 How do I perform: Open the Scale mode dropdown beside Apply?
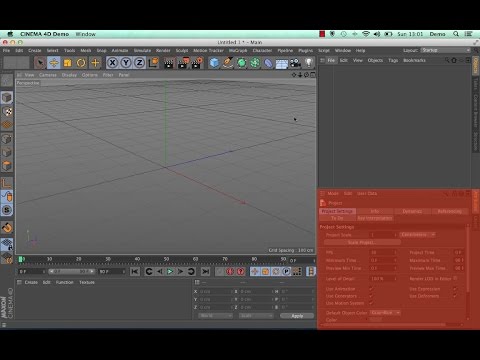coord(256,316)
